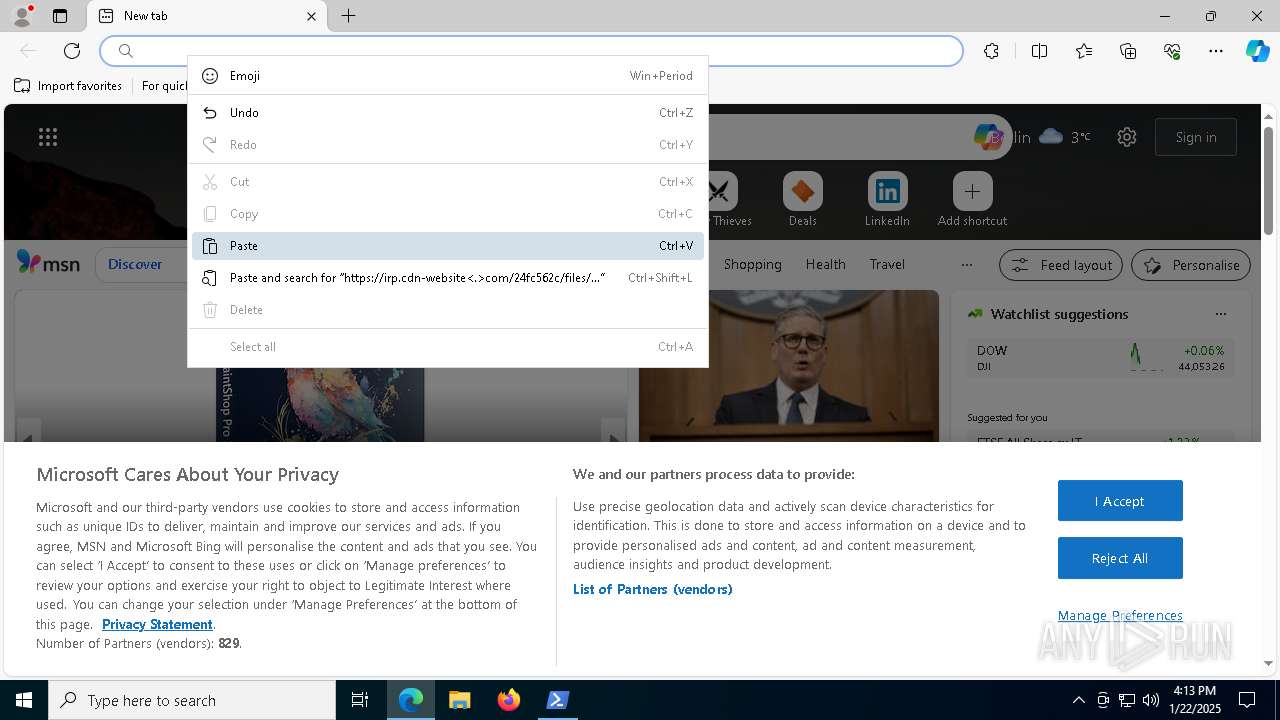
Task: Open Keir Starmer news thumbnail
Action: (789, 366)
